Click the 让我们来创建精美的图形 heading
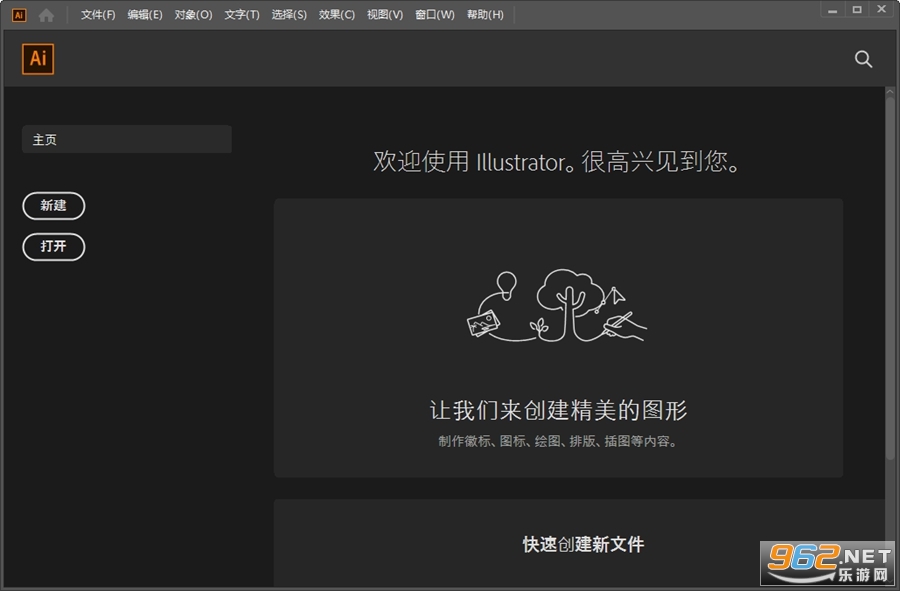Viewport: 900px width, 591px height. click(x=558, y=410)
